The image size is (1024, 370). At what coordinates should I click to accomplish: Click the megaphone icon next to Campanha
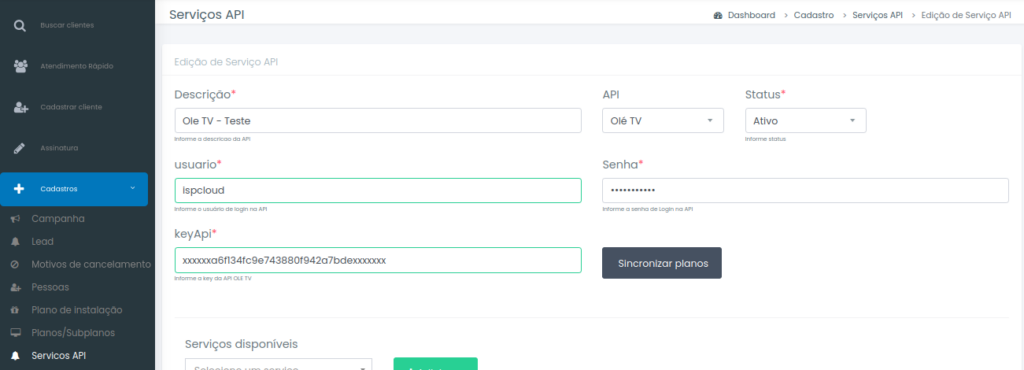(x=15, y=219)
